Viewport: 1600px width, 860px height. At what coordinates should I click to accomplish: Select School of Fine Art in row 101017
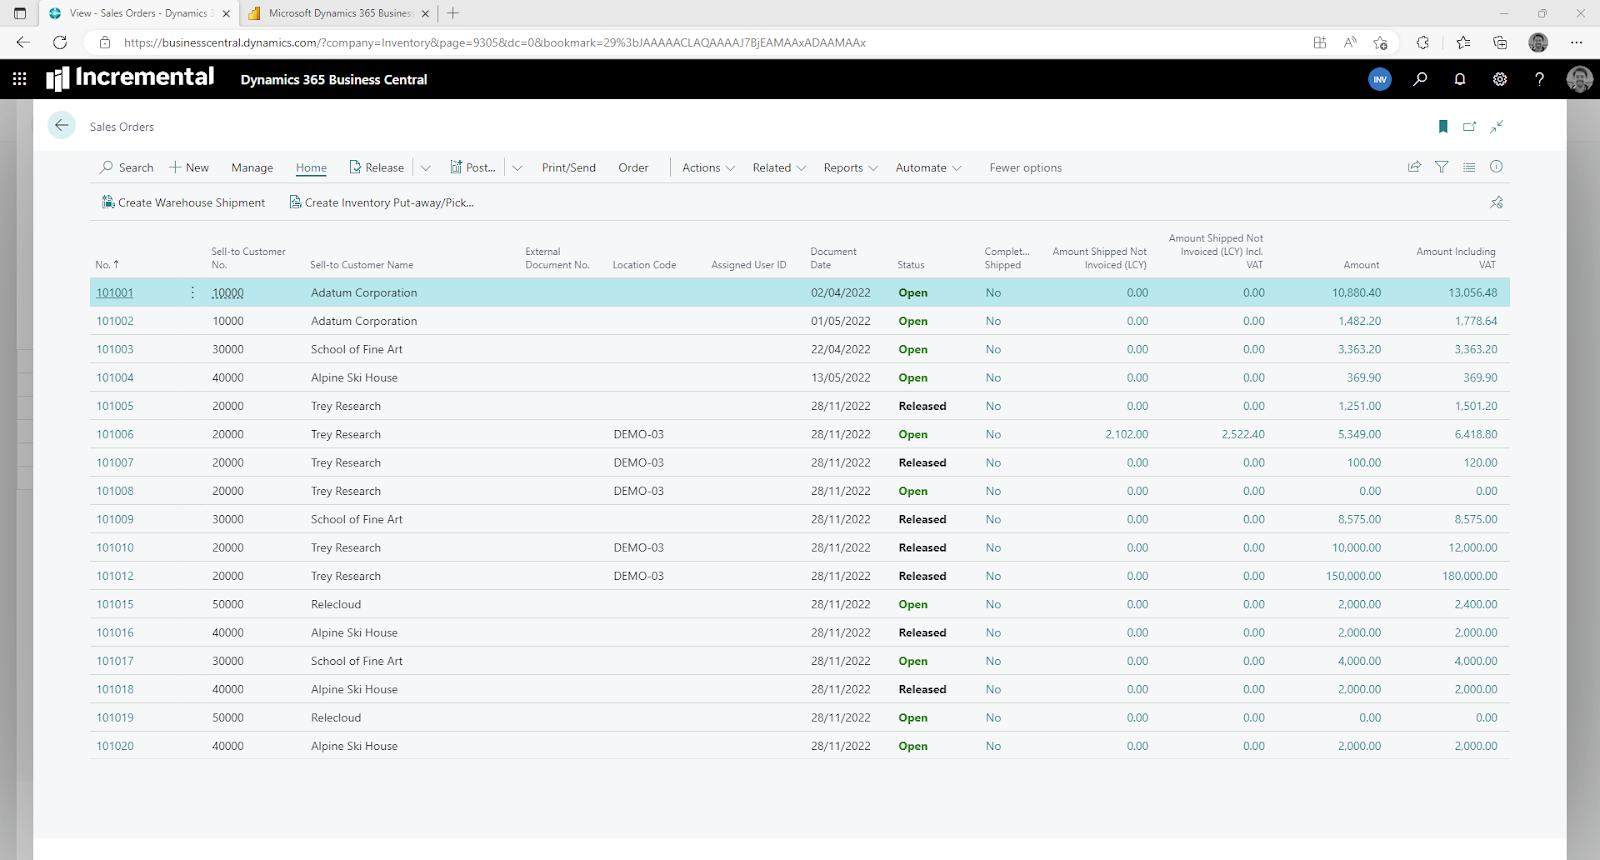point(357,661)
